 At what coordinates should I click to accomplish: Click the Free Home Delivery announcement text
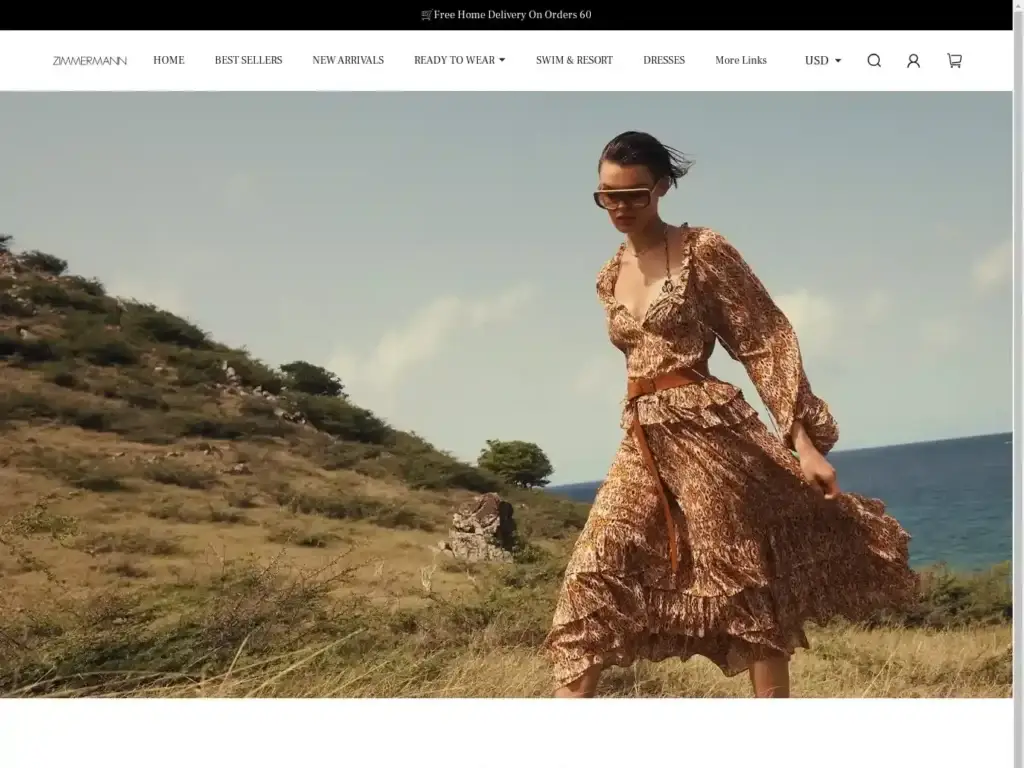pyautogui.click(x=512, y=15)
